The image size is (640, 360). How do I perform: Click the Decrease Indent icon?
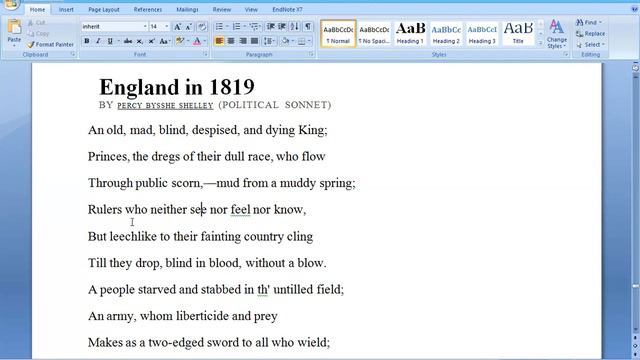(271, 27)
